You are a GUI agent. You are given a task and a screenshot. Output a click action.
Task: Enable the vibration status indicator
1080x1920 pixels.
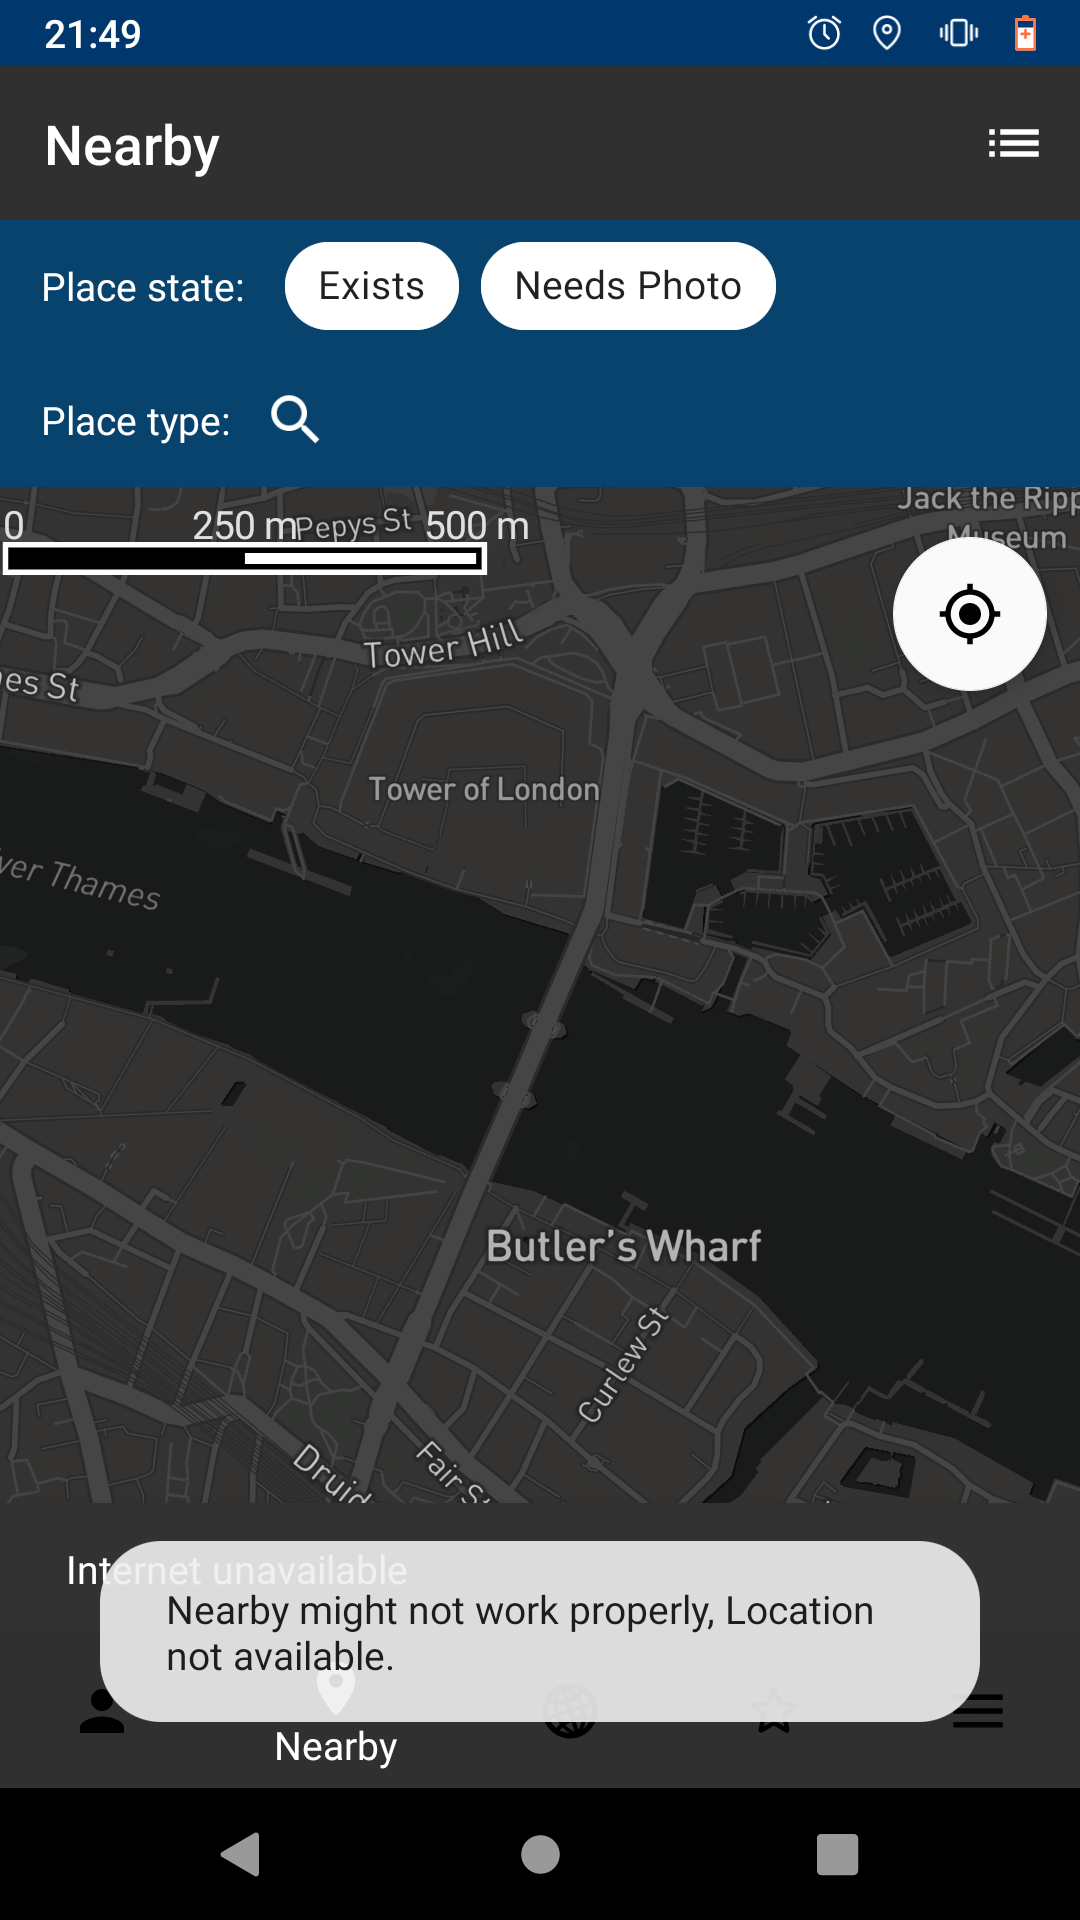click(x=956, y=33)
